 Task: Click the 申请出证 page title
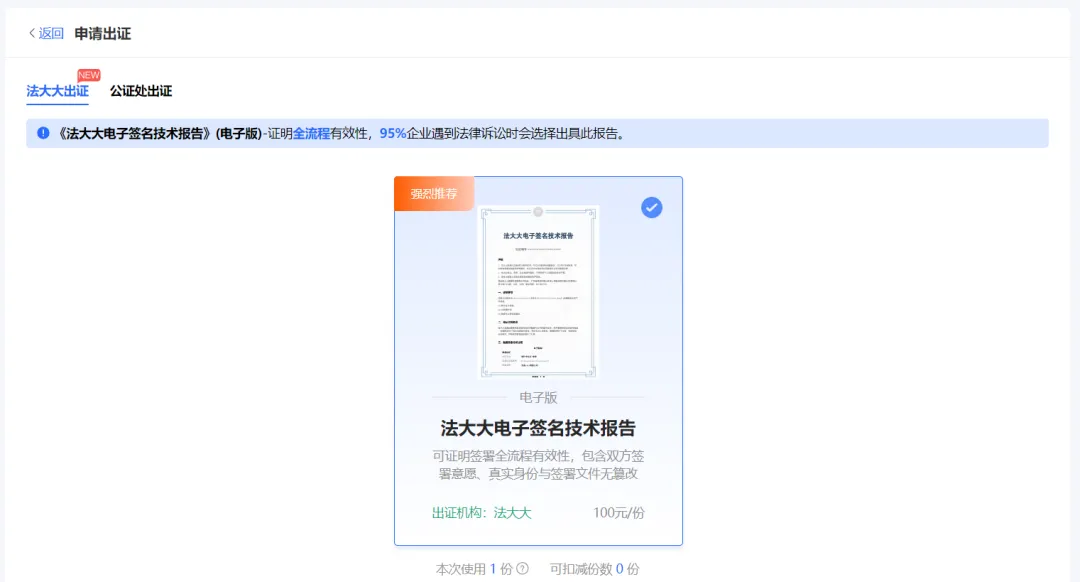tap(103, 33)
